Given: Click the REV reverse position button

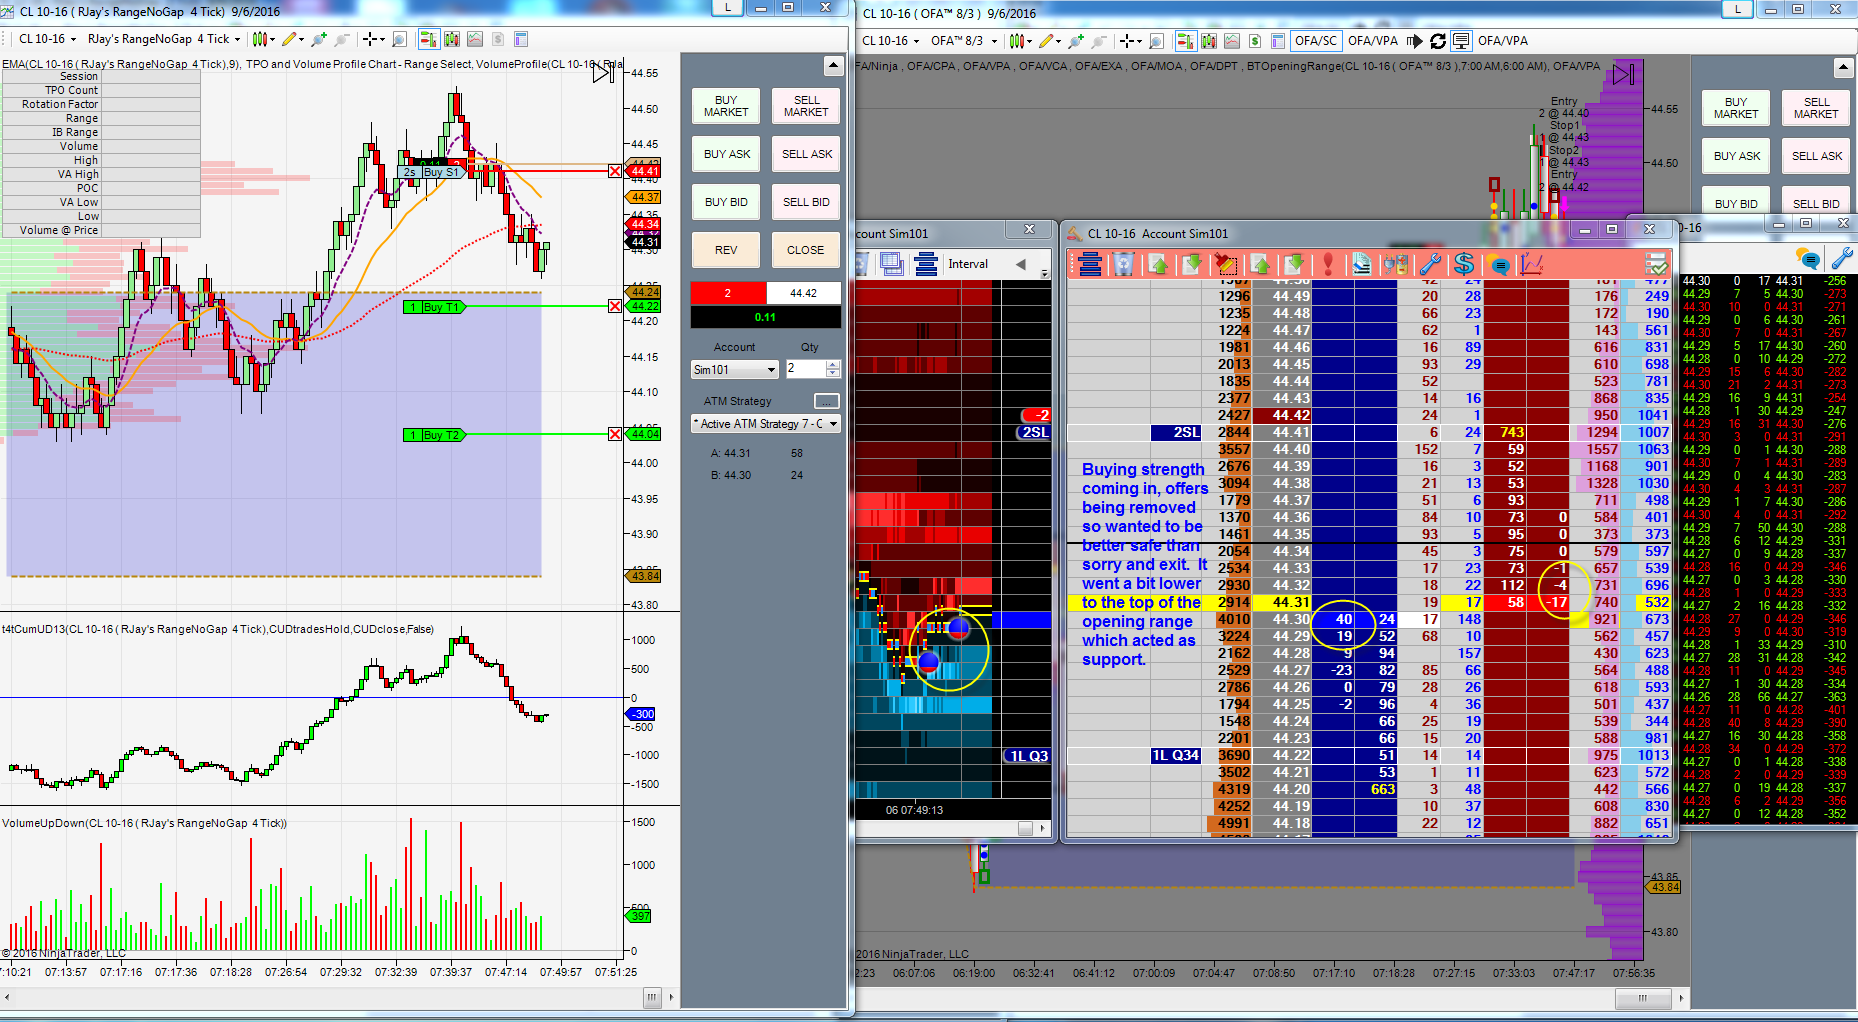Looking at the screenshot, I should click(x=726, y=250).
